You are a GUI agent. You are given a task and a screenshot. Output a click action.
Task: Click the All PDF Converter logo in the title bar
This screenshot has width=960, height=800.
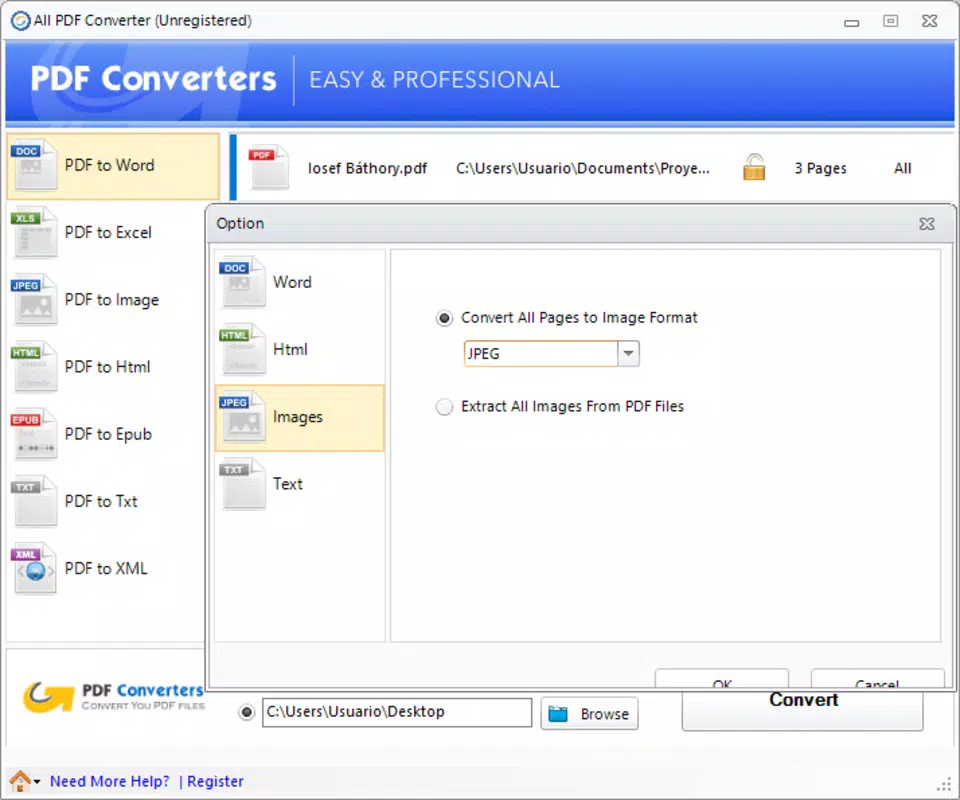20,21
